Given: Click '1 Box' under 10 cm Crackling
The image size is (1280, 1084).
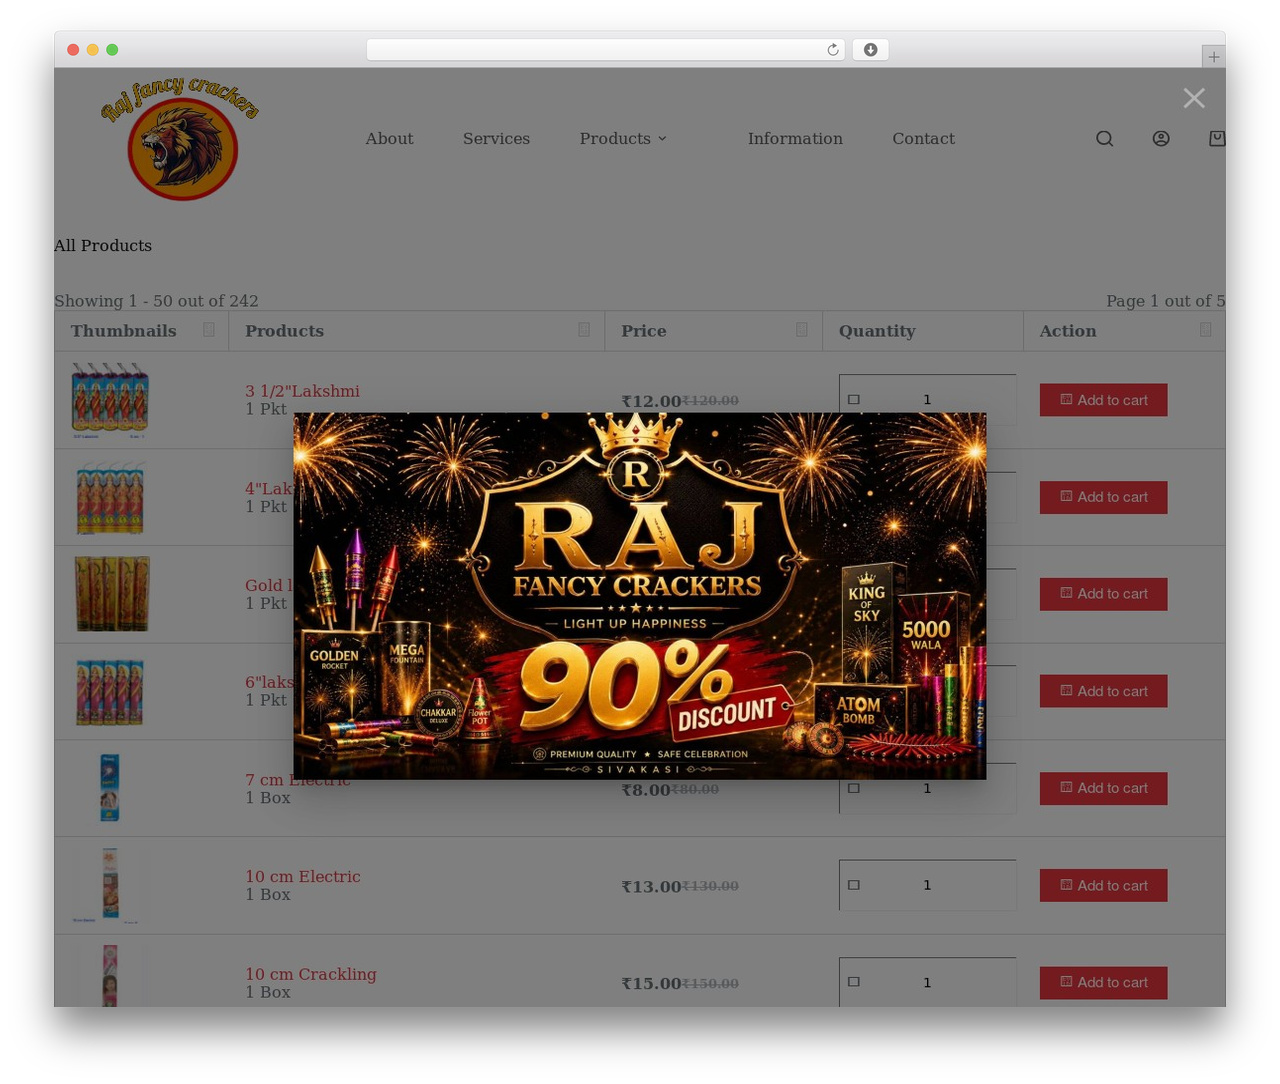Looking at the screenshot, I should pos(268,992).
